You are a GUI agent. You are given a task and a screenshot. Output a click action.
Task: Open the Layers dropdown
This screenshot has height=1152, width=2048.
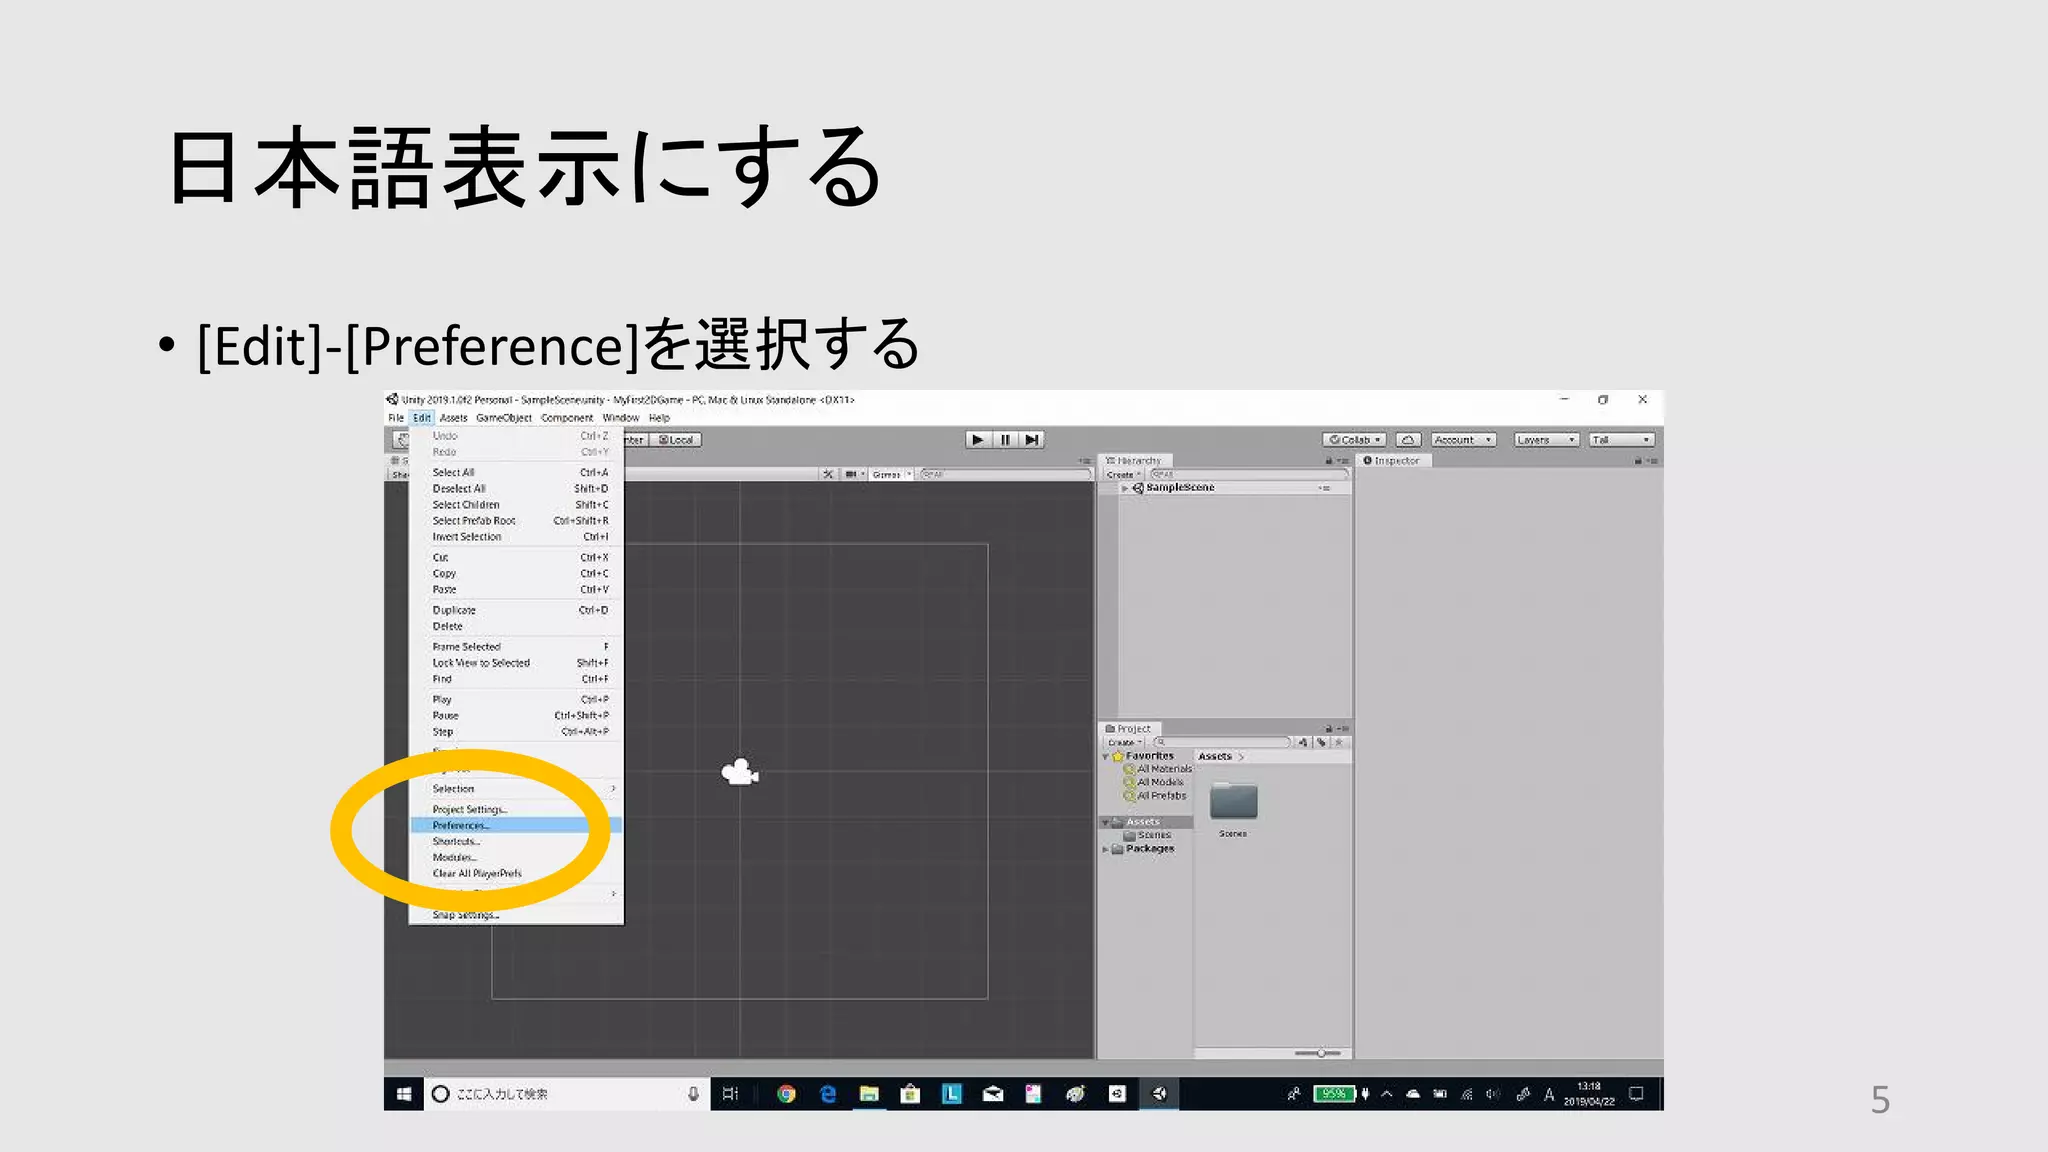coord(1546,439)
